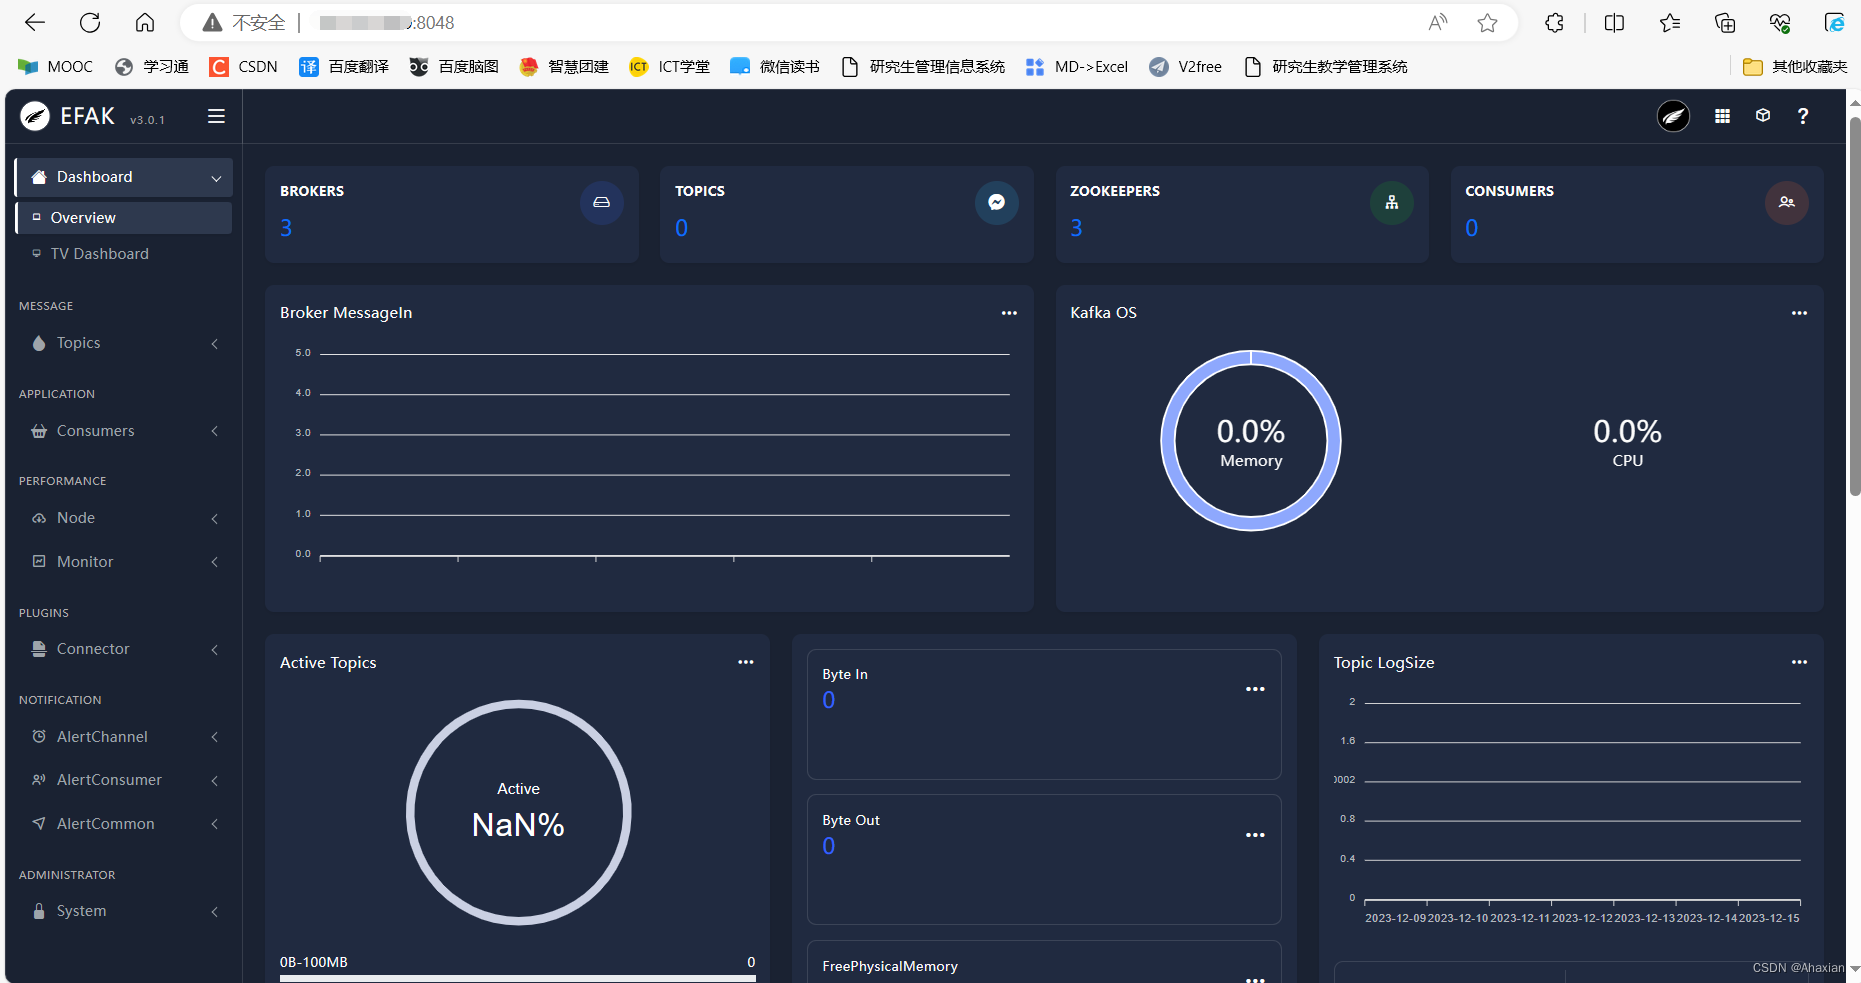Open the 百度翻译 bookmark
1861x983 pixels.
click(343, 67)
